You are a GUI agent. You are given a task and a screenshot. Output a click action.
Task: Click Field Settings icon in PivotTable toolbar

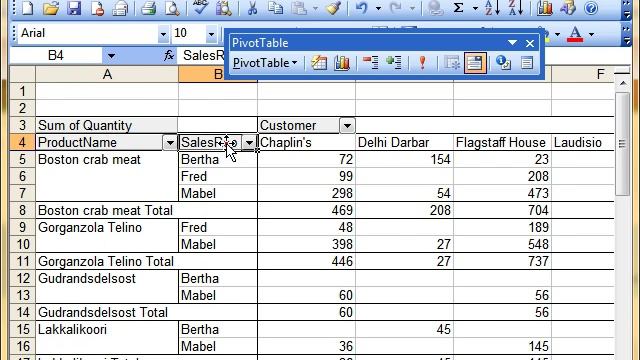[503, 63]
